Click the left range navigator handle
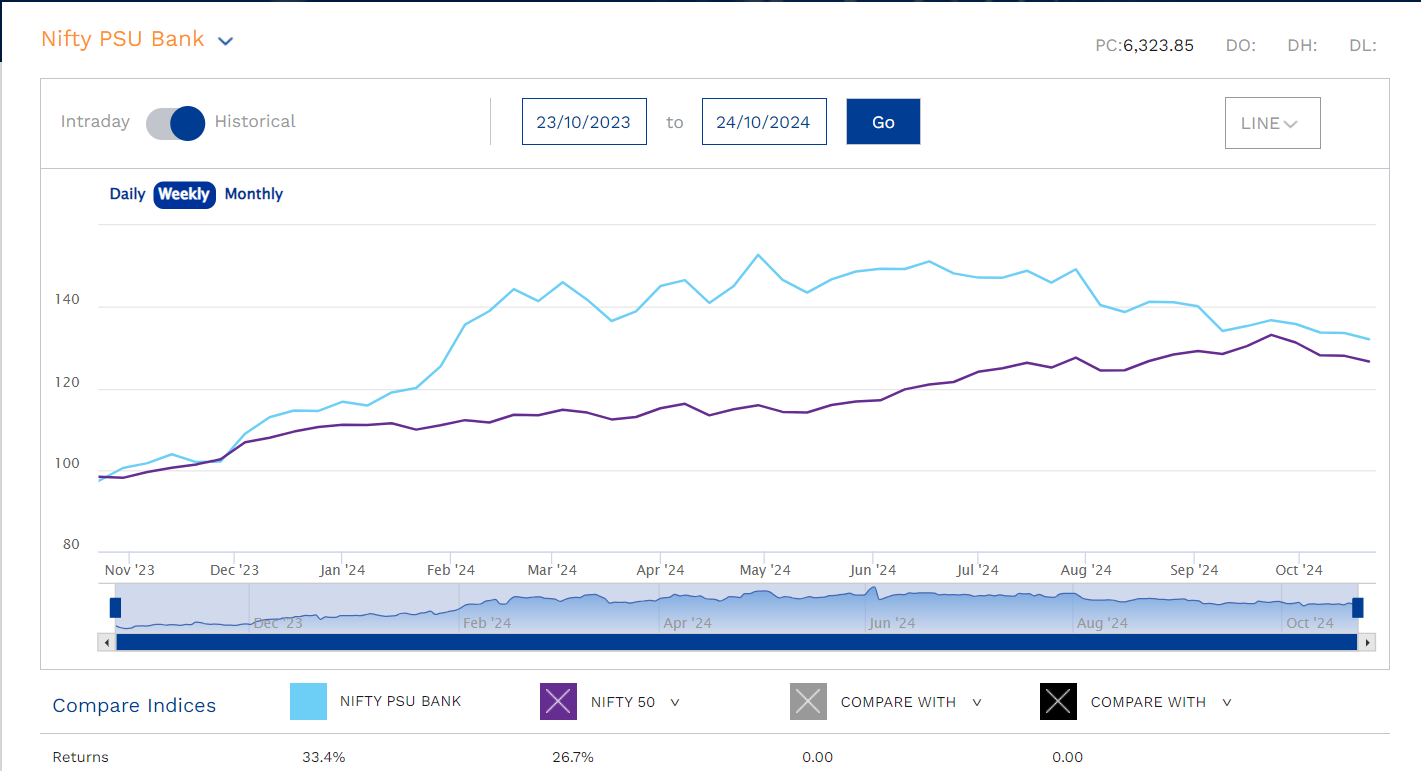1421x771 pixels. (x=115, y=607)
